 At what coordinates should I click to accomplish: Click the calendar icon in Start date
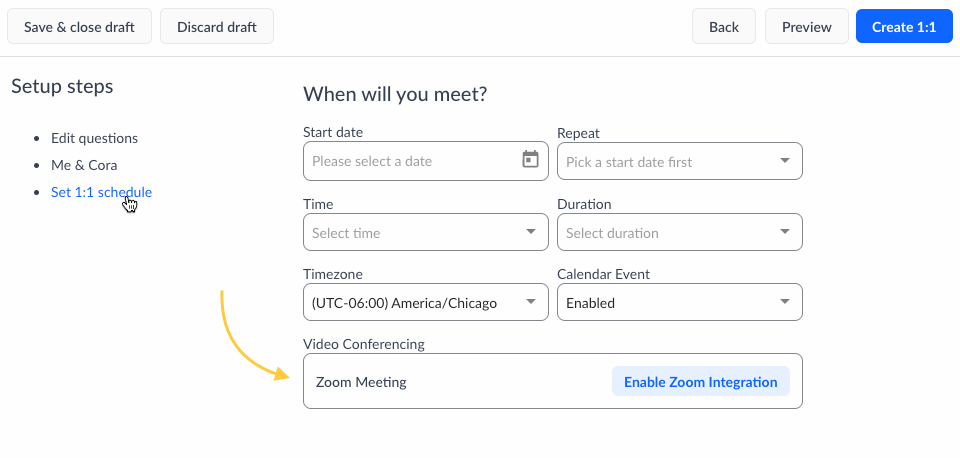531,160
